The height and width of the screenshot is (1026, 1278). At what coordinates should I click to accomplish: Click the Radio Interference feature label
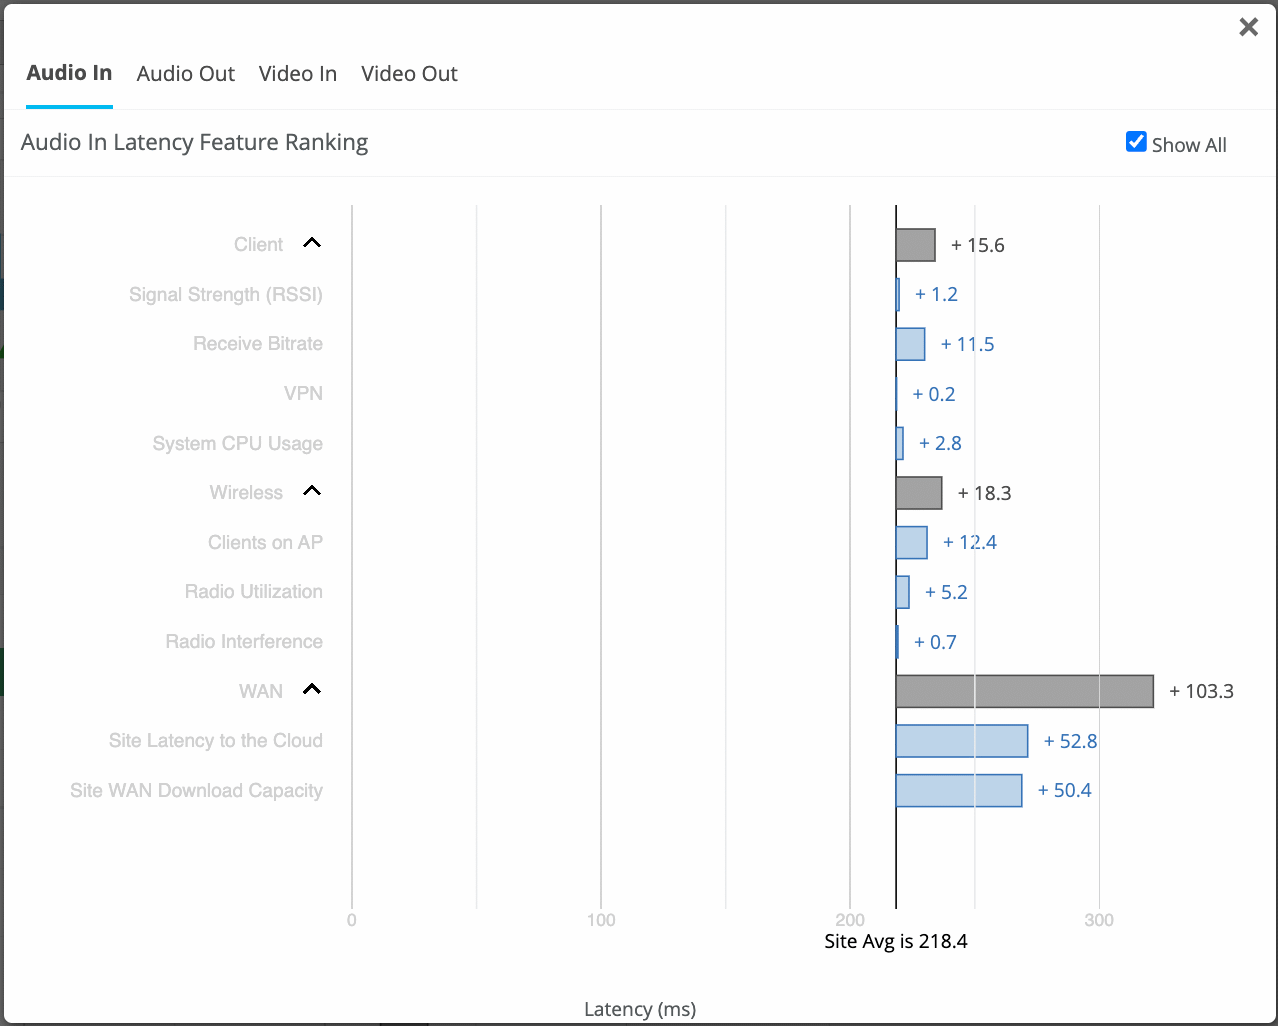coord(243,641)
